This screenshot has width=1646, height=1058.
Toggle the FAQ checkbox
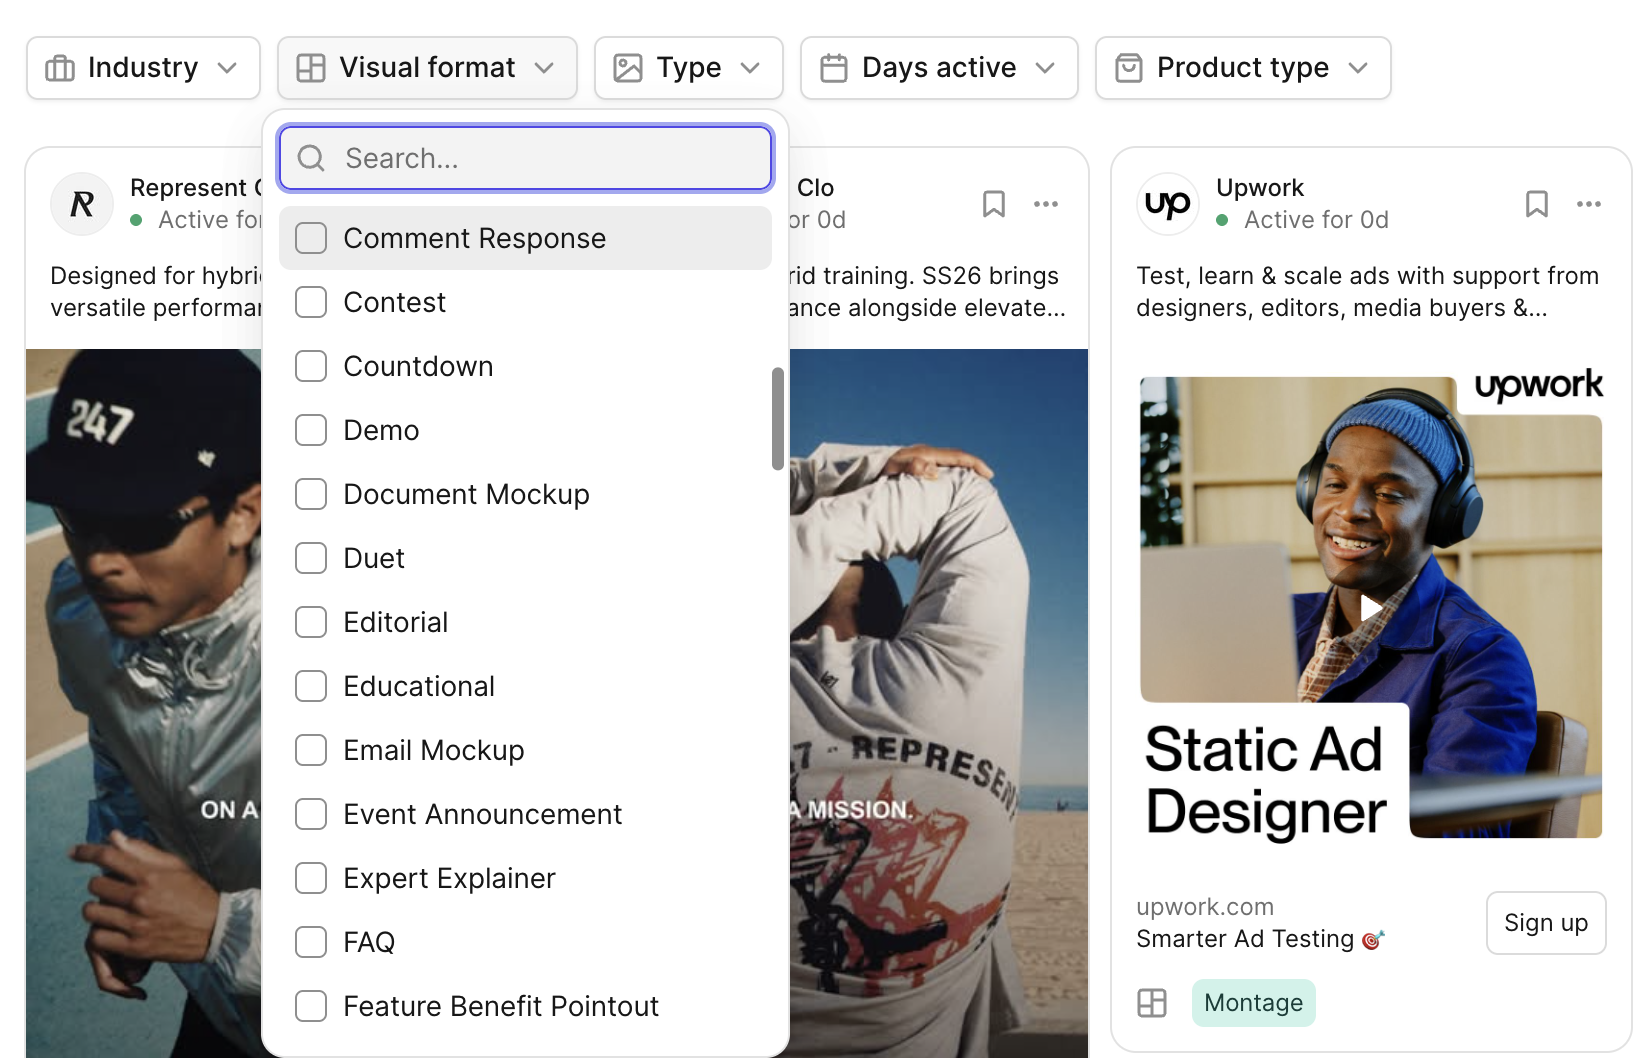[x=311, y=942]
